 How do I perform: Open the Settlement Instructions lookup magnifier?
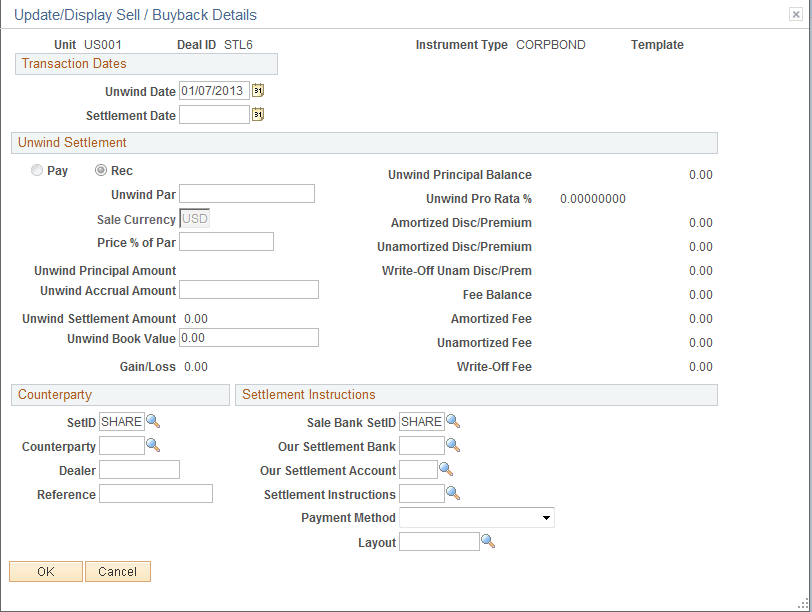[452, 494]
